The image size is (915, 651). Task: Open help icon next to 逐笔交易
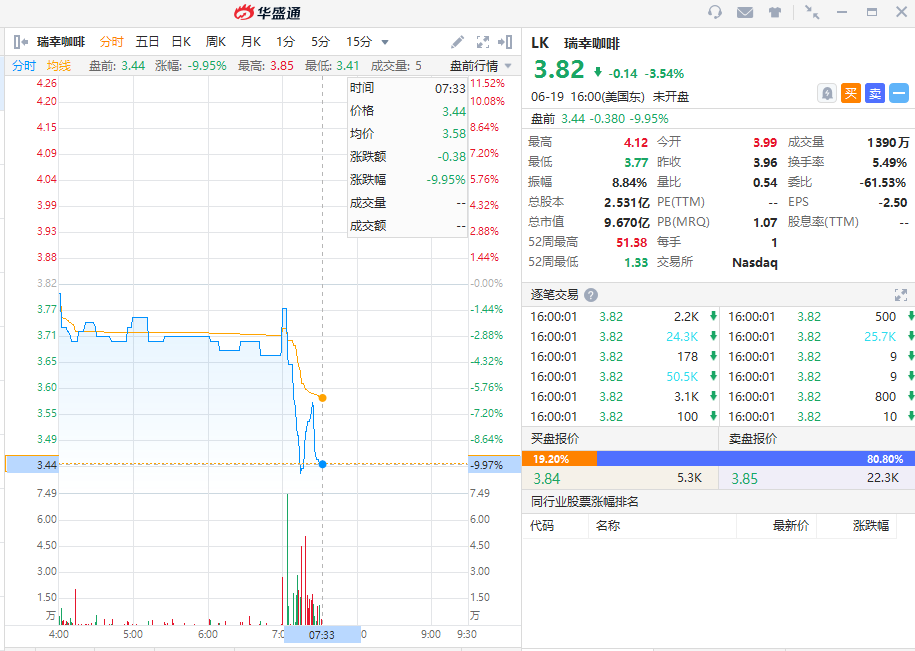[591, 295]
